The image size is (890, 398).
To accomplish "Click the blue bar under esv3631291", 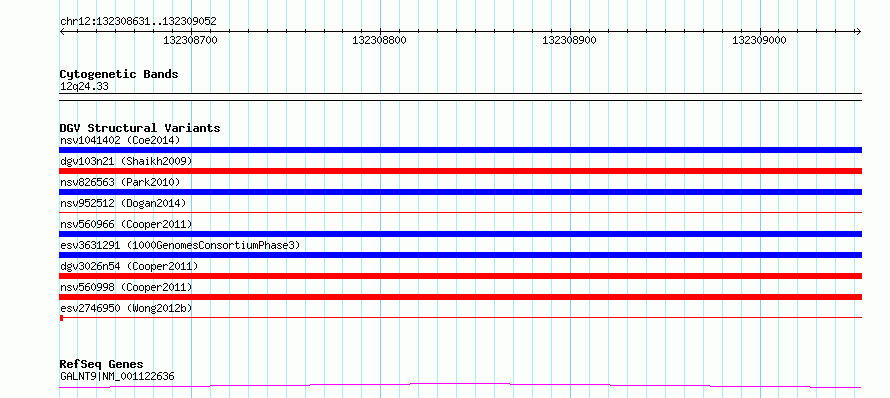I will [460, 255].
